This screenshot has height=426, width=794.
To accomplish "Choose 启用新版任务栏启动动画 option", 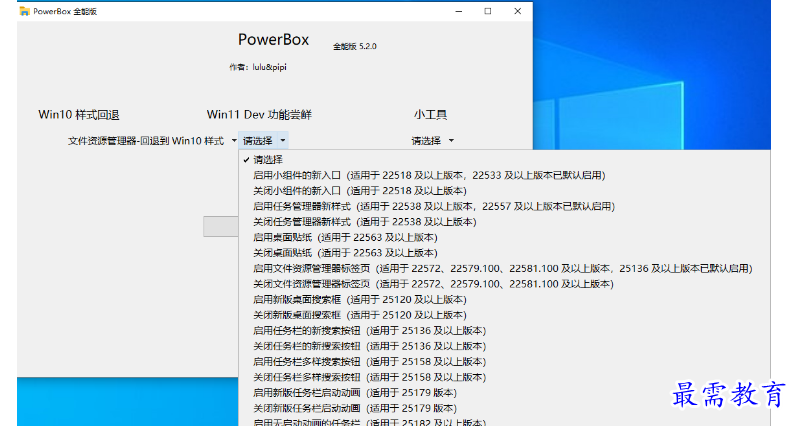I will point(504,393).
